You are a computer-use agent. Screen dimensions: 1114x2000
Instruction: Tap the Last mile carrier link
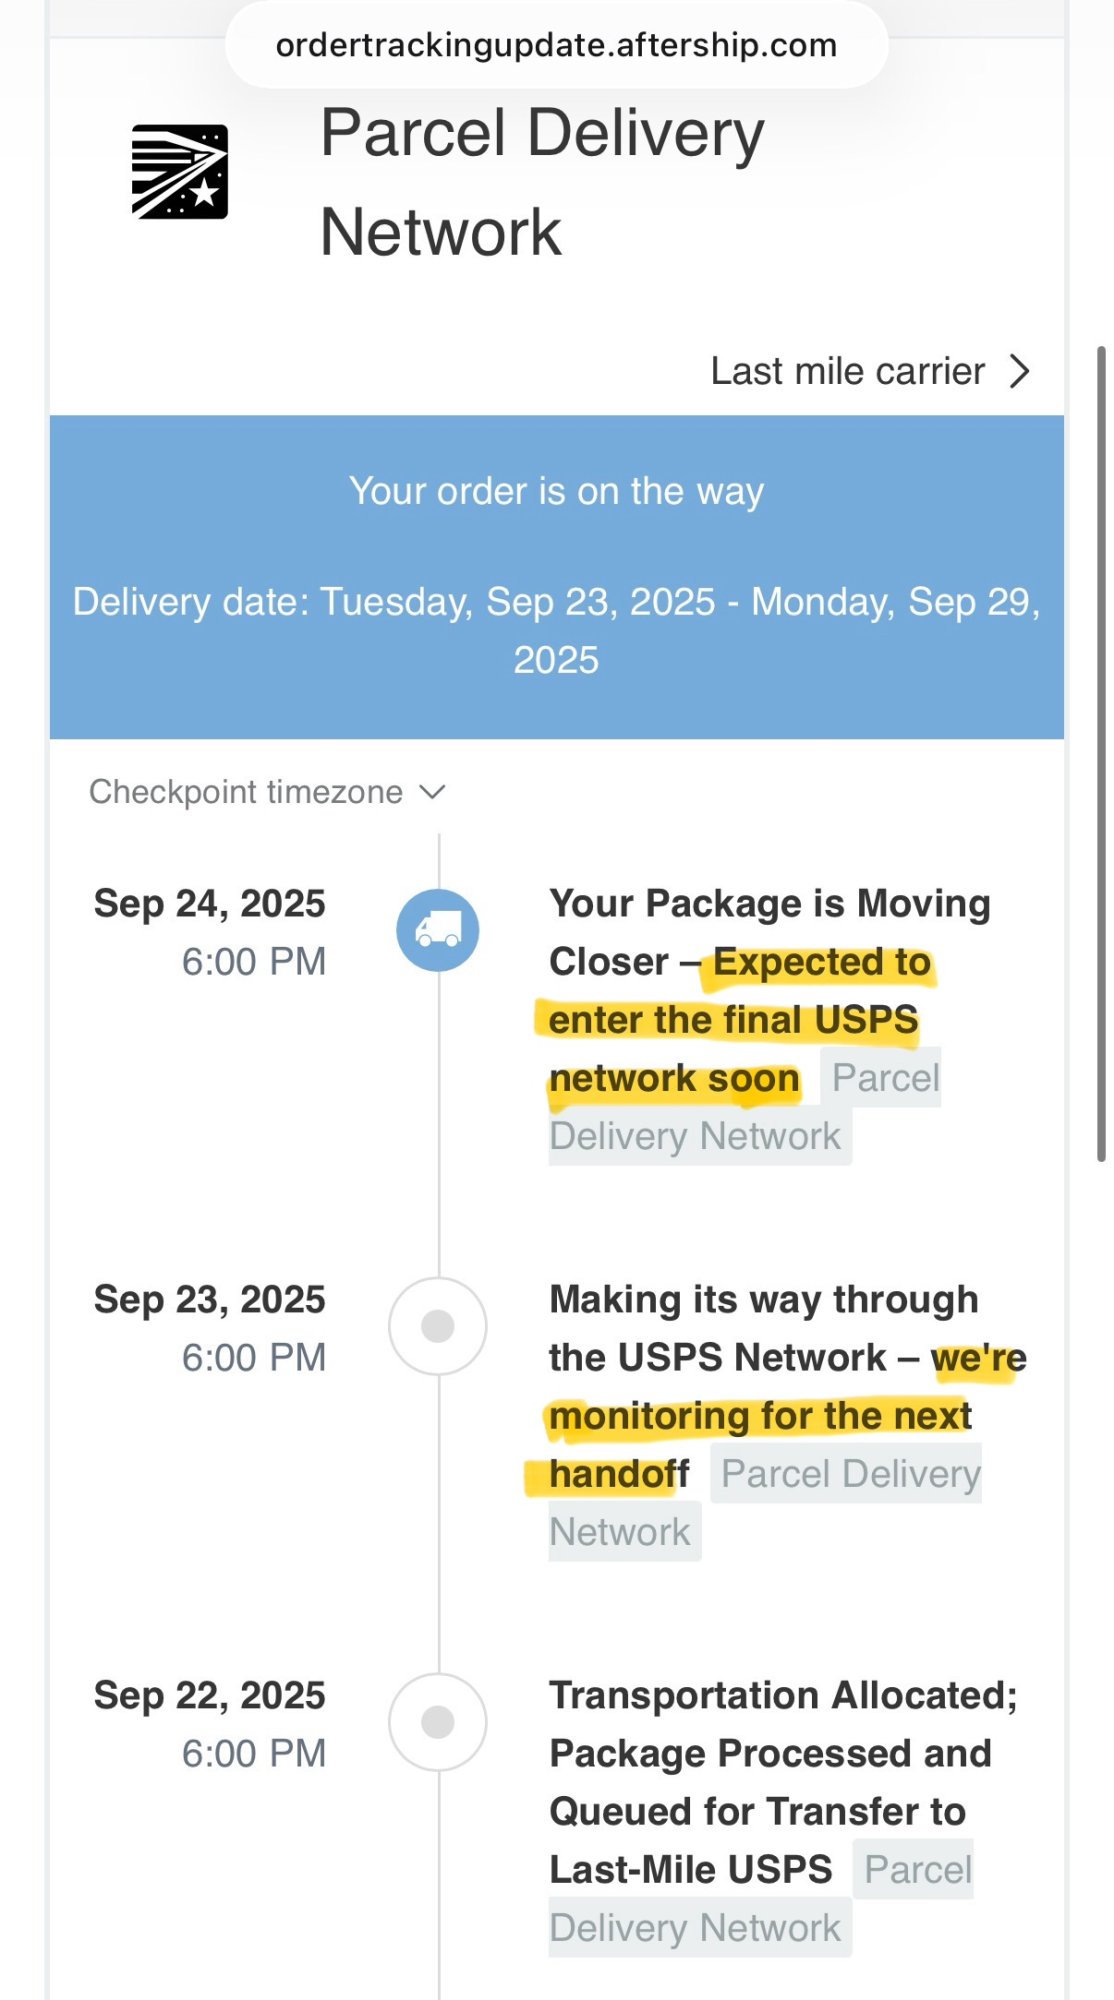coord(847,371)
